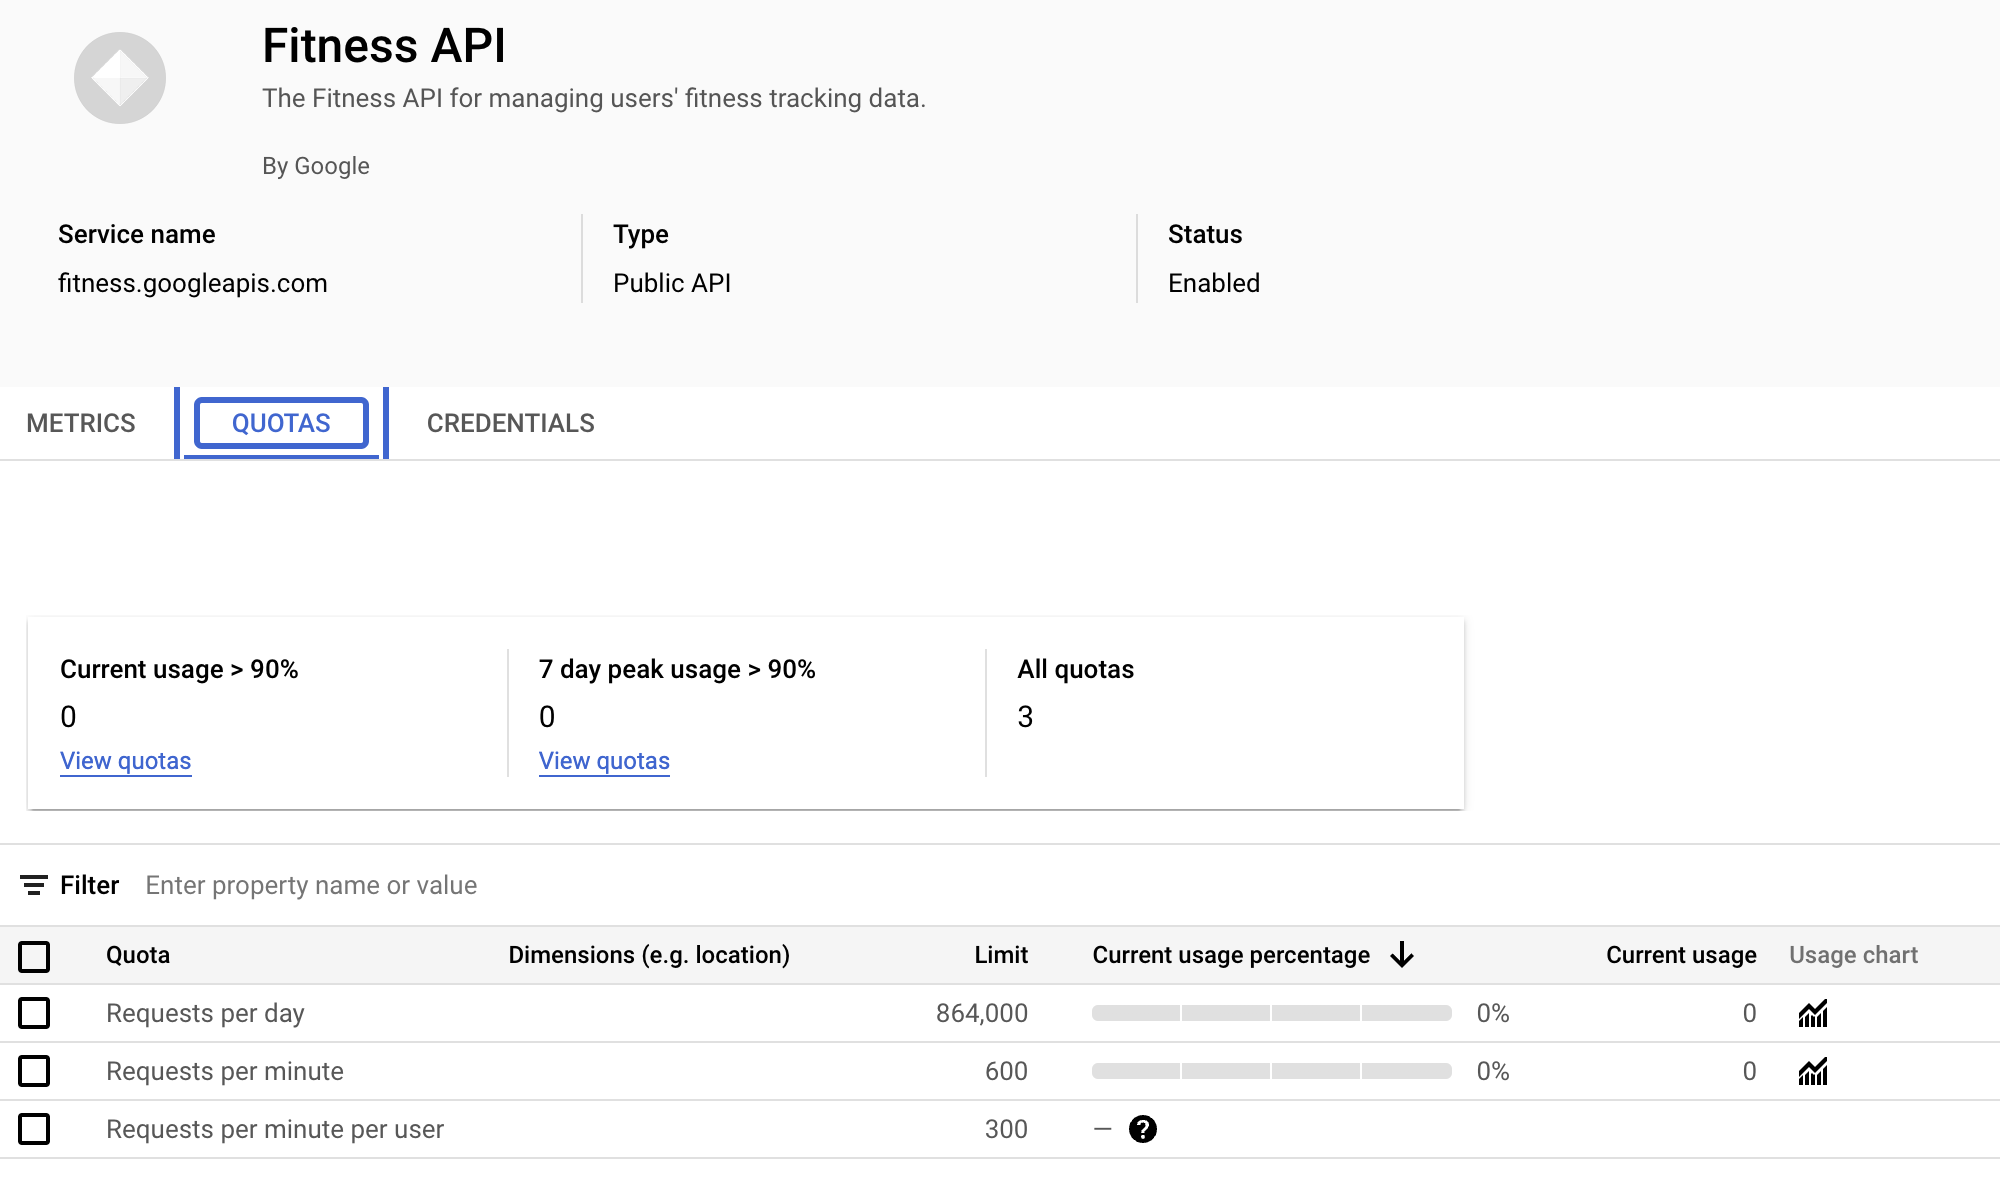Sort by Current usage percentage column header
Viewport: 2000px width, 1182px height.
point(1231,955)
